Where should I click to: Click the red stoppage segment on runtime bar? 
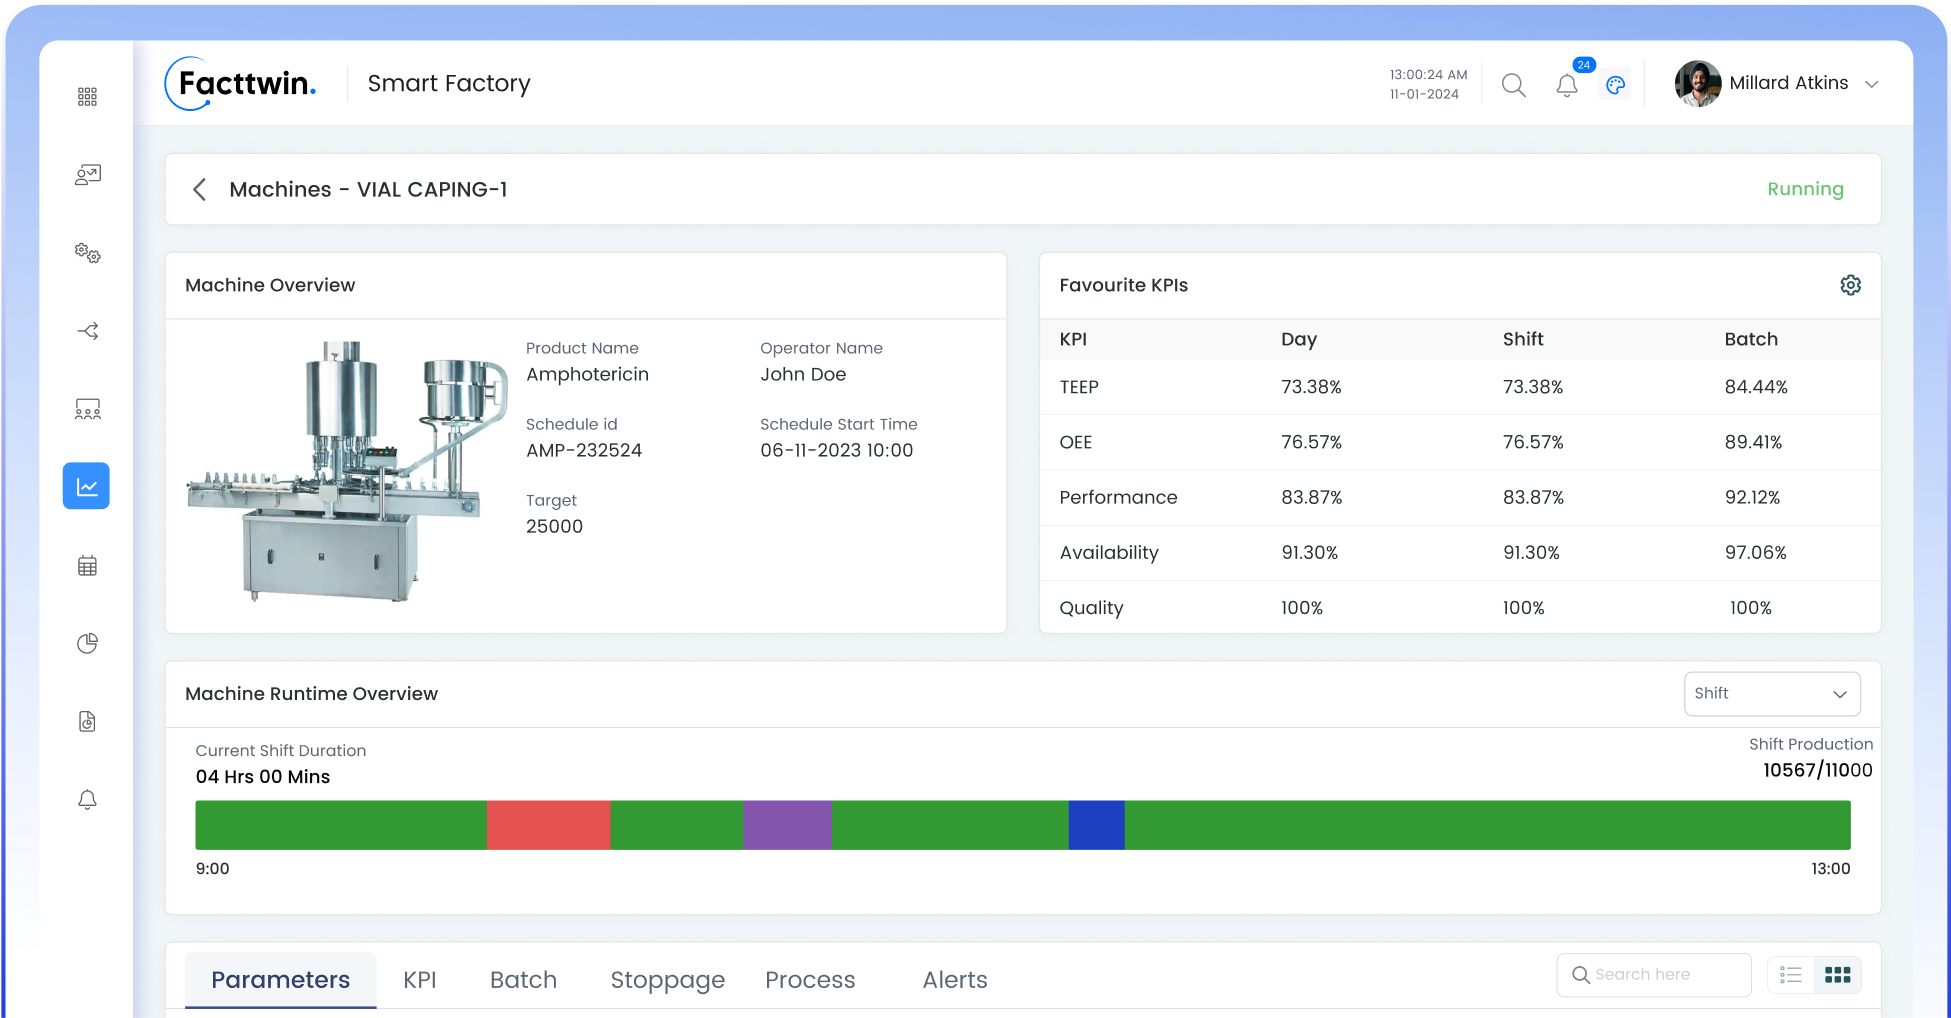pos(548,825)
